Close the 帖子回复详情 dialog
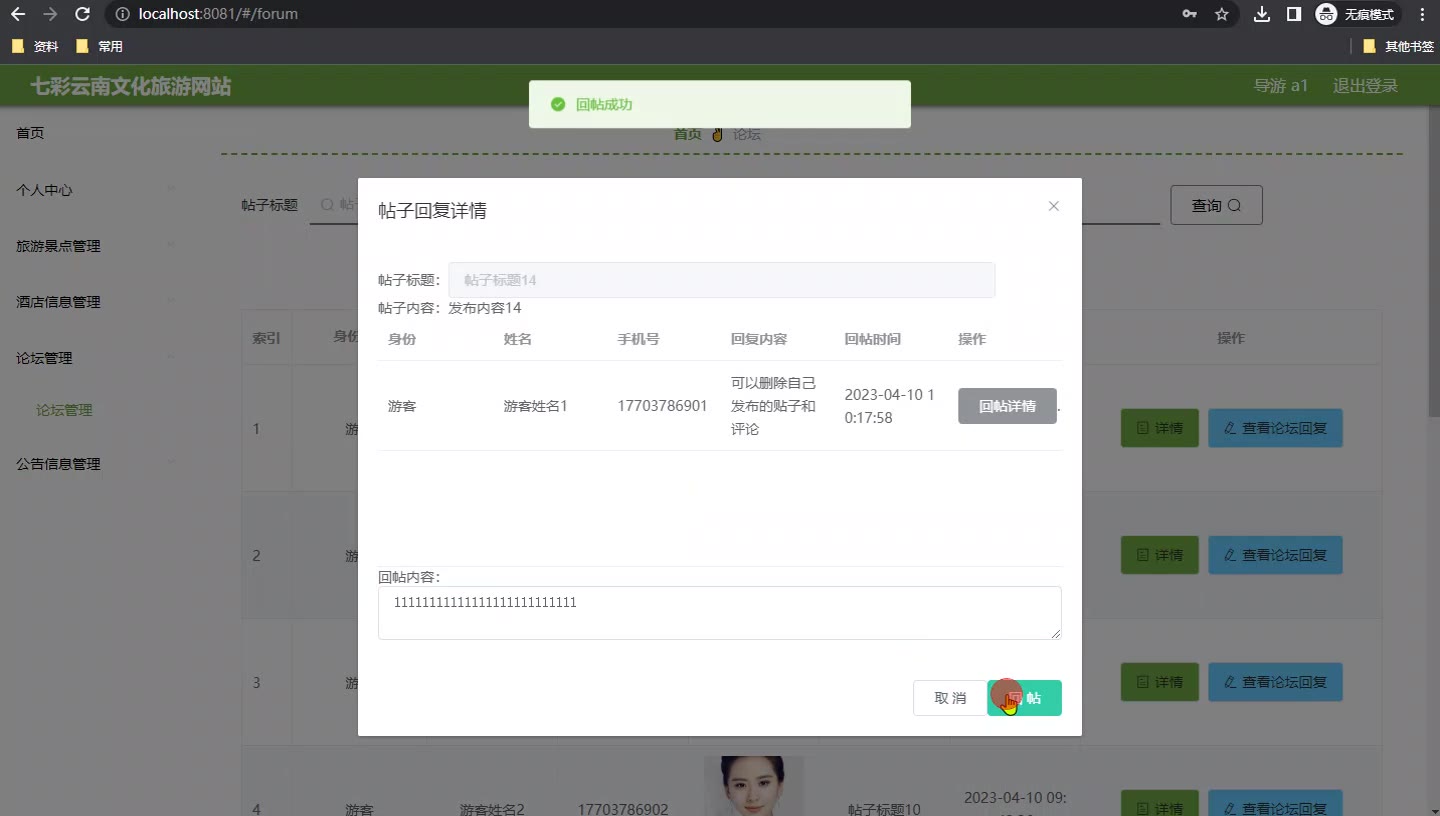The image size is (1440, 816). coord(1053,206)
